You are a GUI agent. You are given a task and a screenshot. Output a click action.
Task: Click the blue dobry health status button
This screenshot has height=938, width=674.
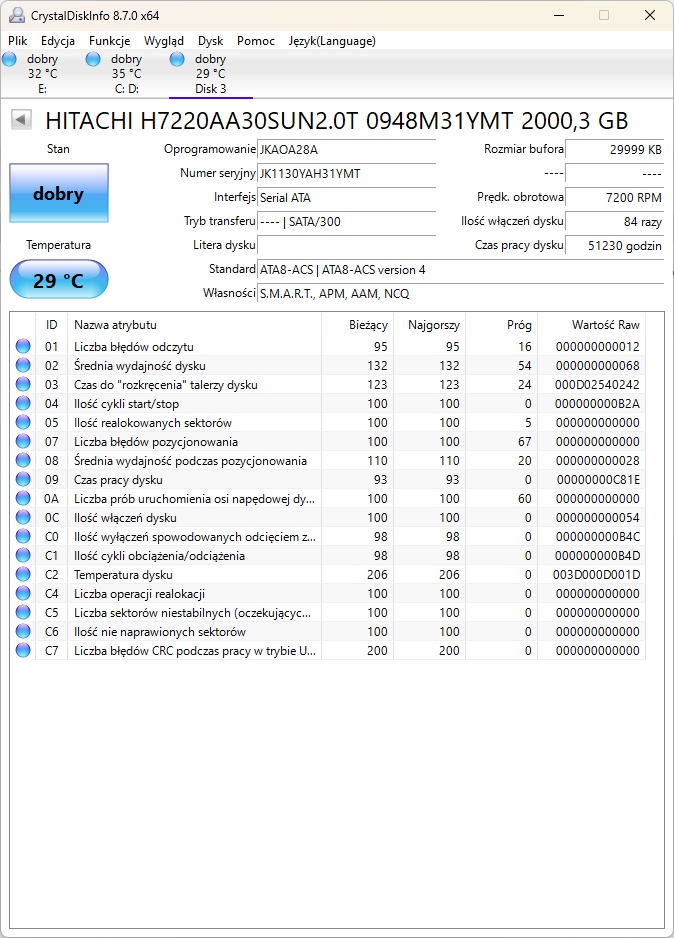click(59, 193)
